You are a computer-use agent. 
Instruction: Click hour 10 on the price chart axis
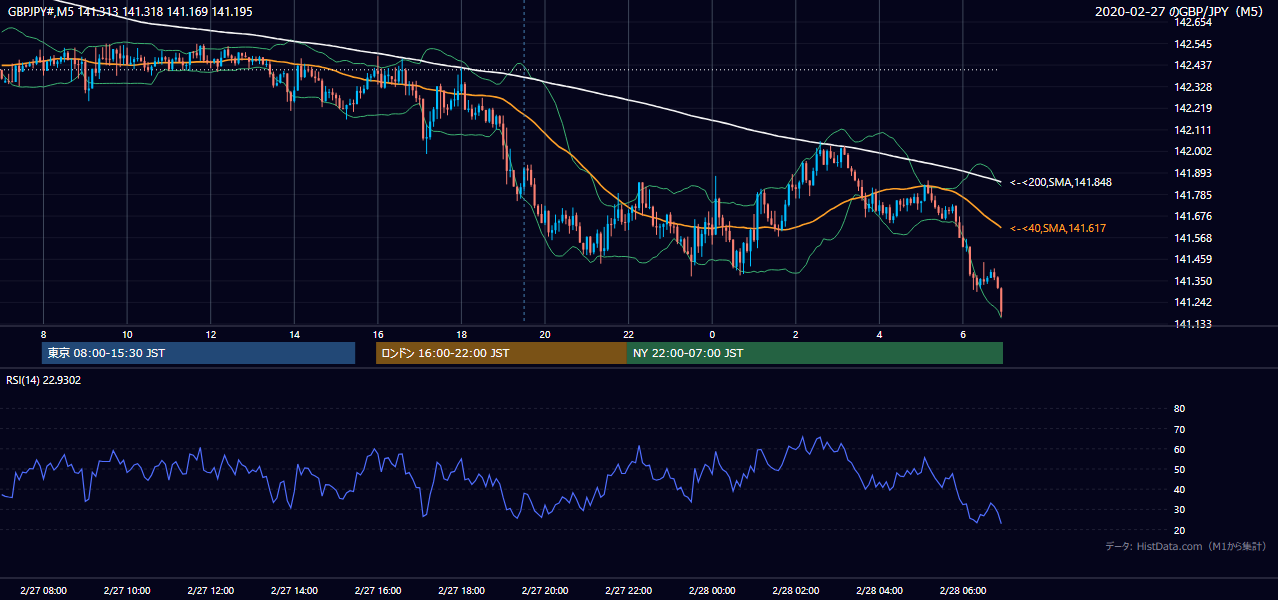pos(127,334)
